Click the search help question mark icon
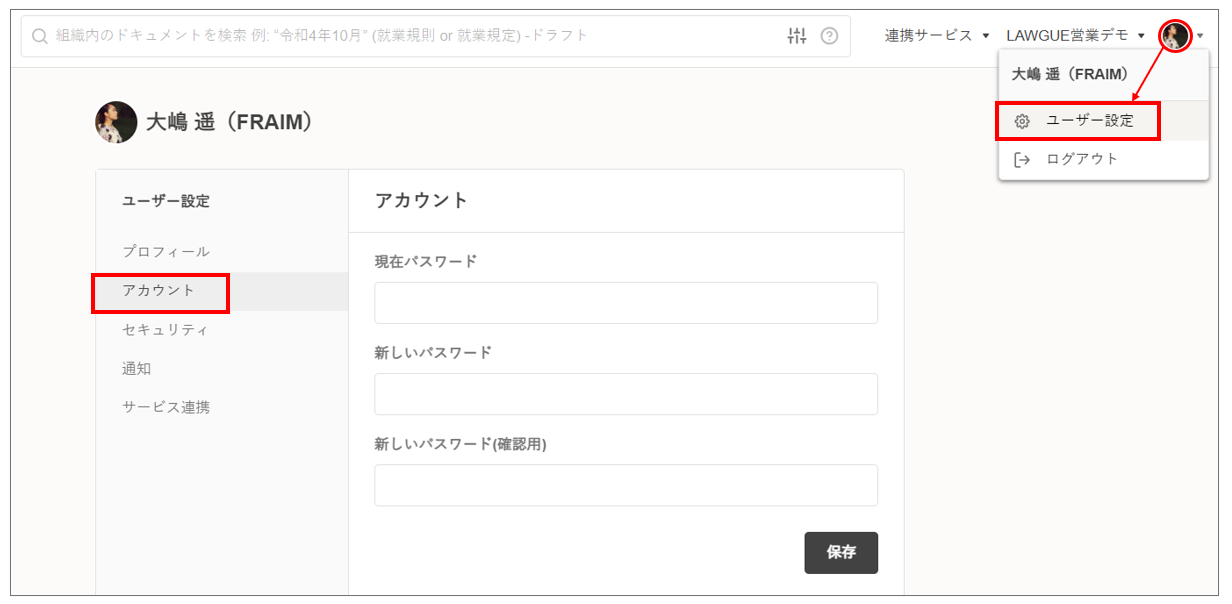This screenshot has width=1232, height=604. [x=829, y=36]
